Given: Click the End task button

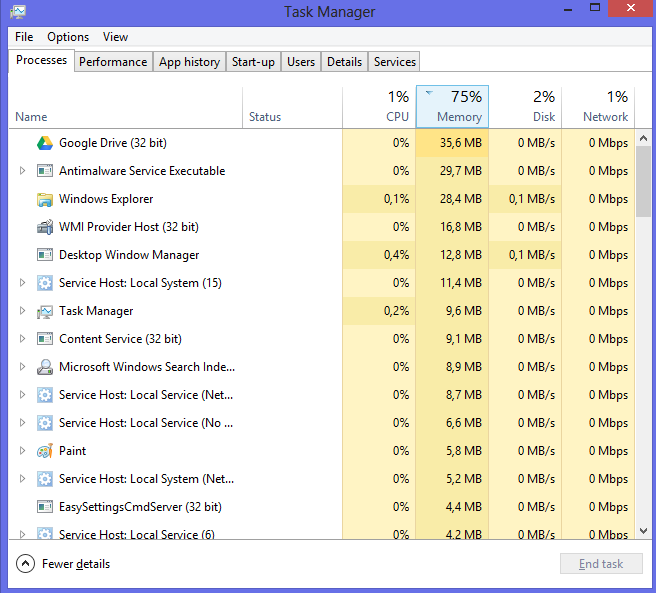Looking at the screenshot, I should click(601, 564).
